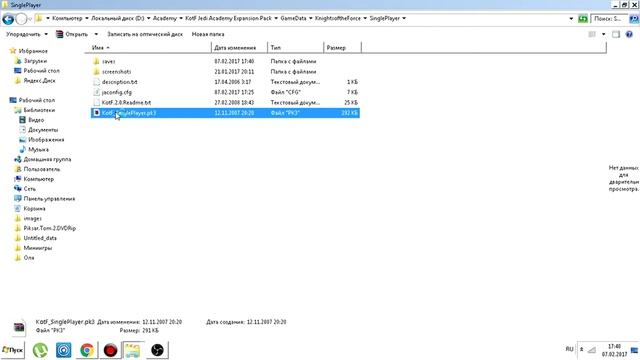The height and width of the screenshot is (360, 640).
Task: Sort by Дата изменения column header
Action: tap(240, 48)
